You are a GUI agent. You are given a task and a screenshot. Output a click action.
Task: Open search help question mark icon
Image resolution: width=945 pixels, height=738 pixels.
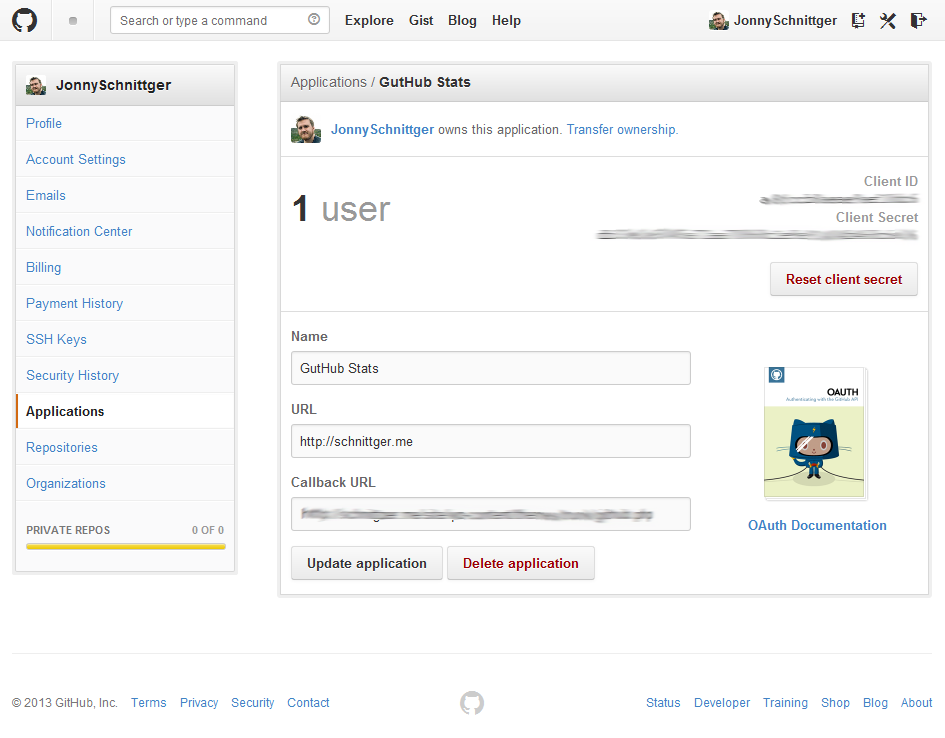[314, 19]
